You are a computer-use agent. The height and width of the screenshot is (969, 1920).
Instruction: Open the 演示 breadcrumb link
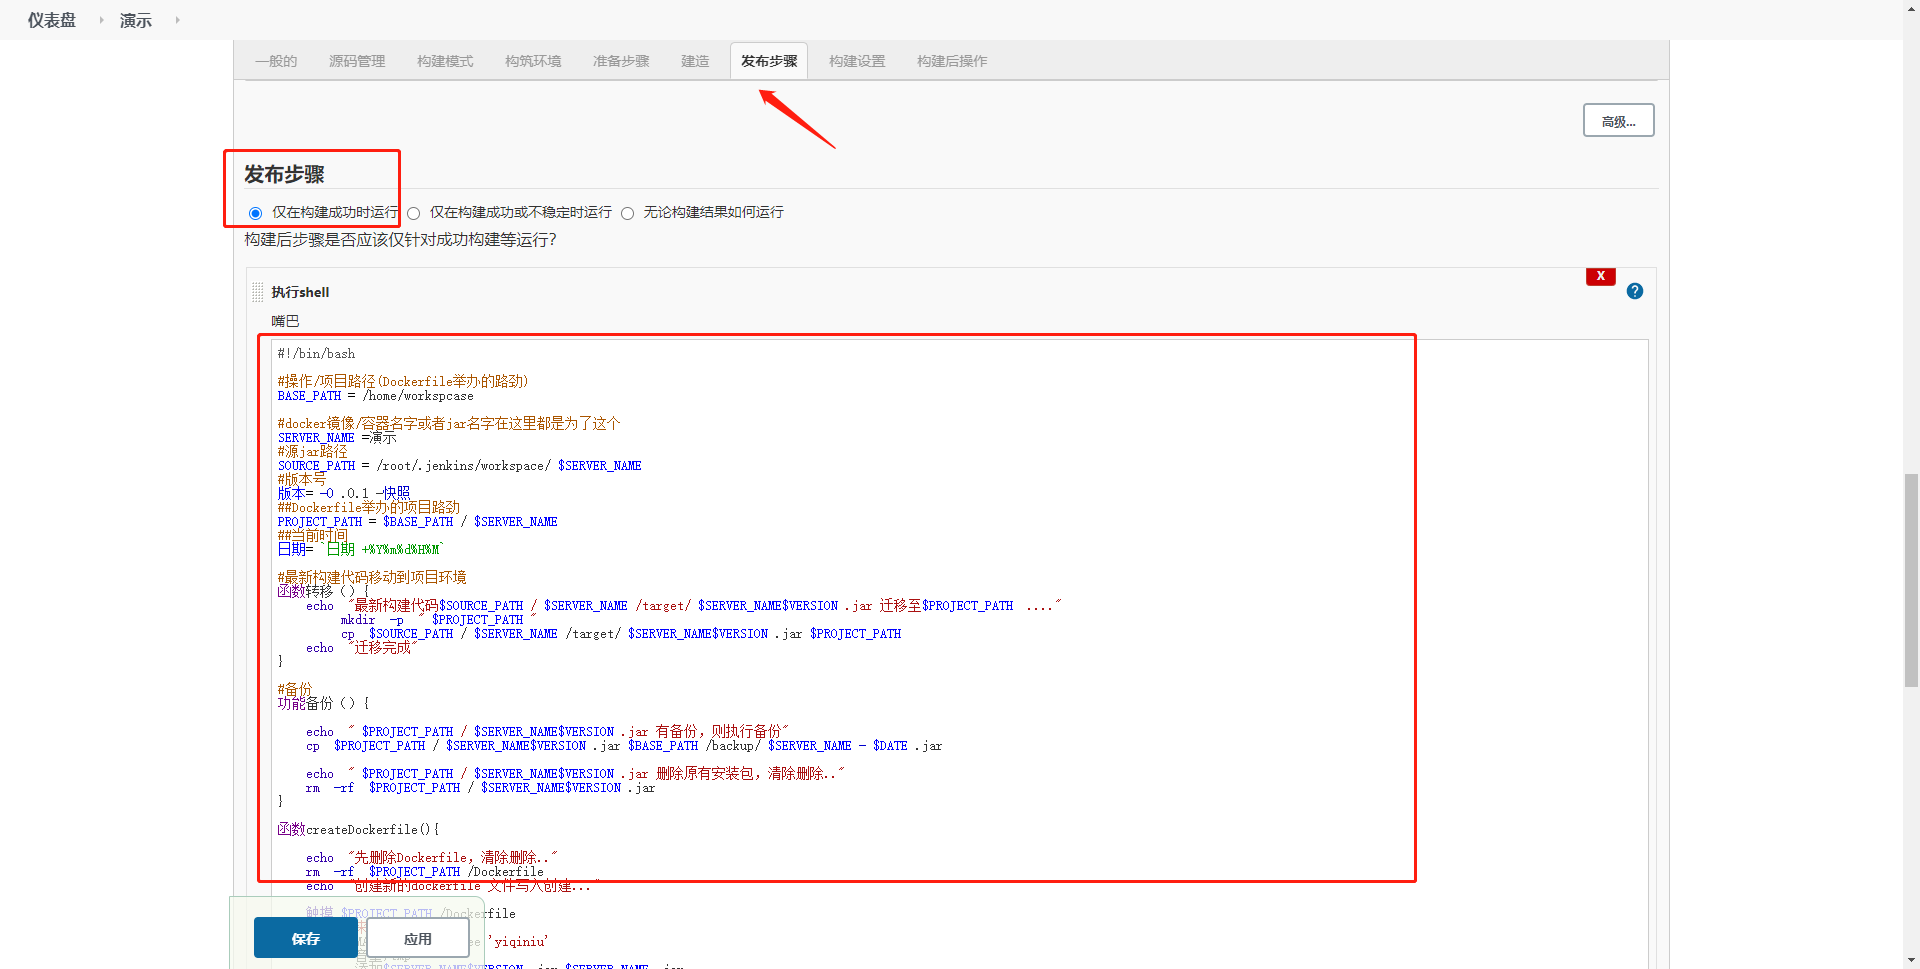136,20
